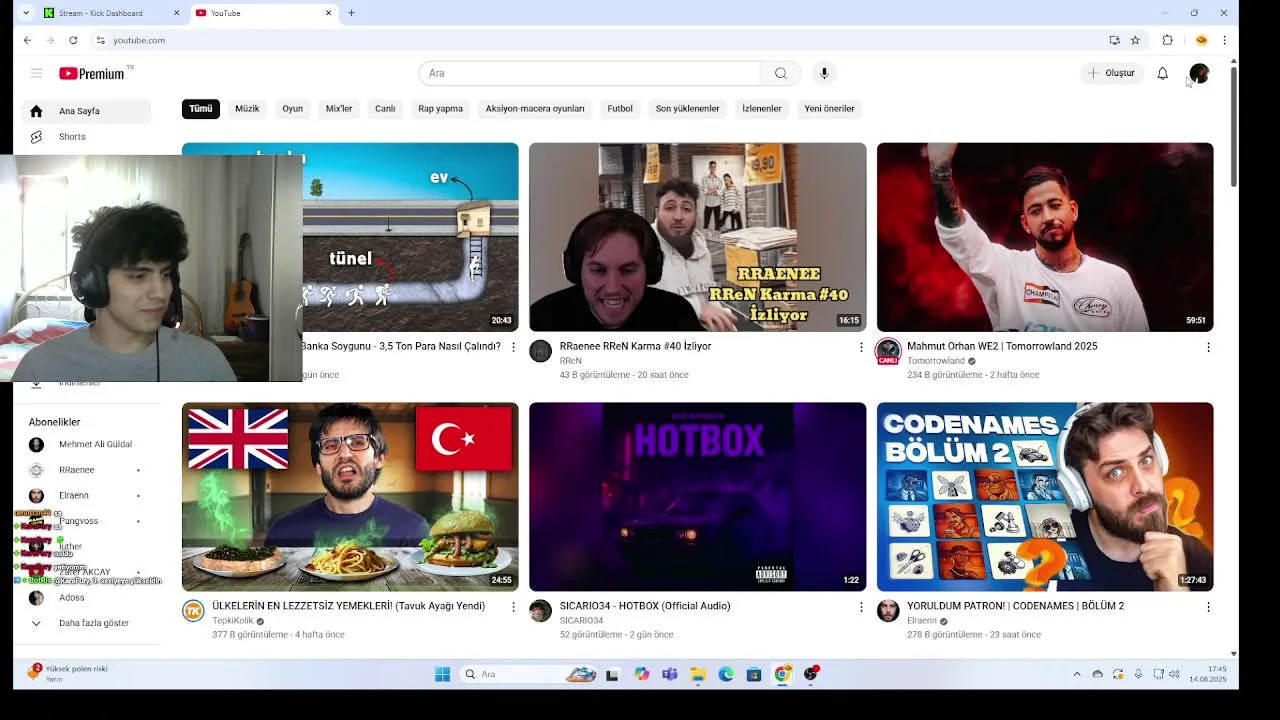Screen dimensions: 1280x720
Task: Open RRaenee subscription channel
Action: [x=85, y=470]
